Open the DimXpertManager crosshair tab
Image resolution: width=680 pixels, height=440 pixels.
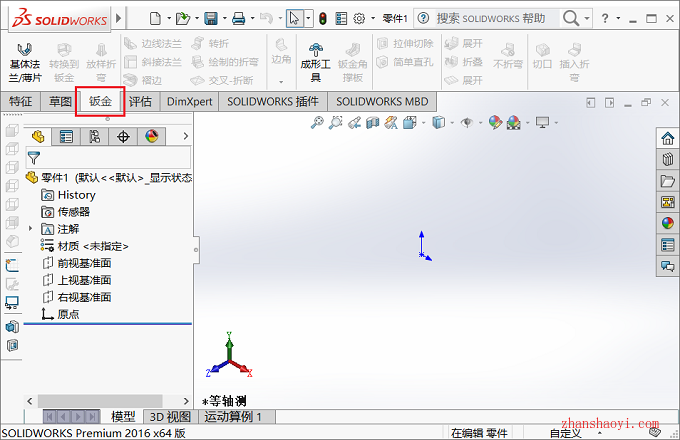[123, 137]
